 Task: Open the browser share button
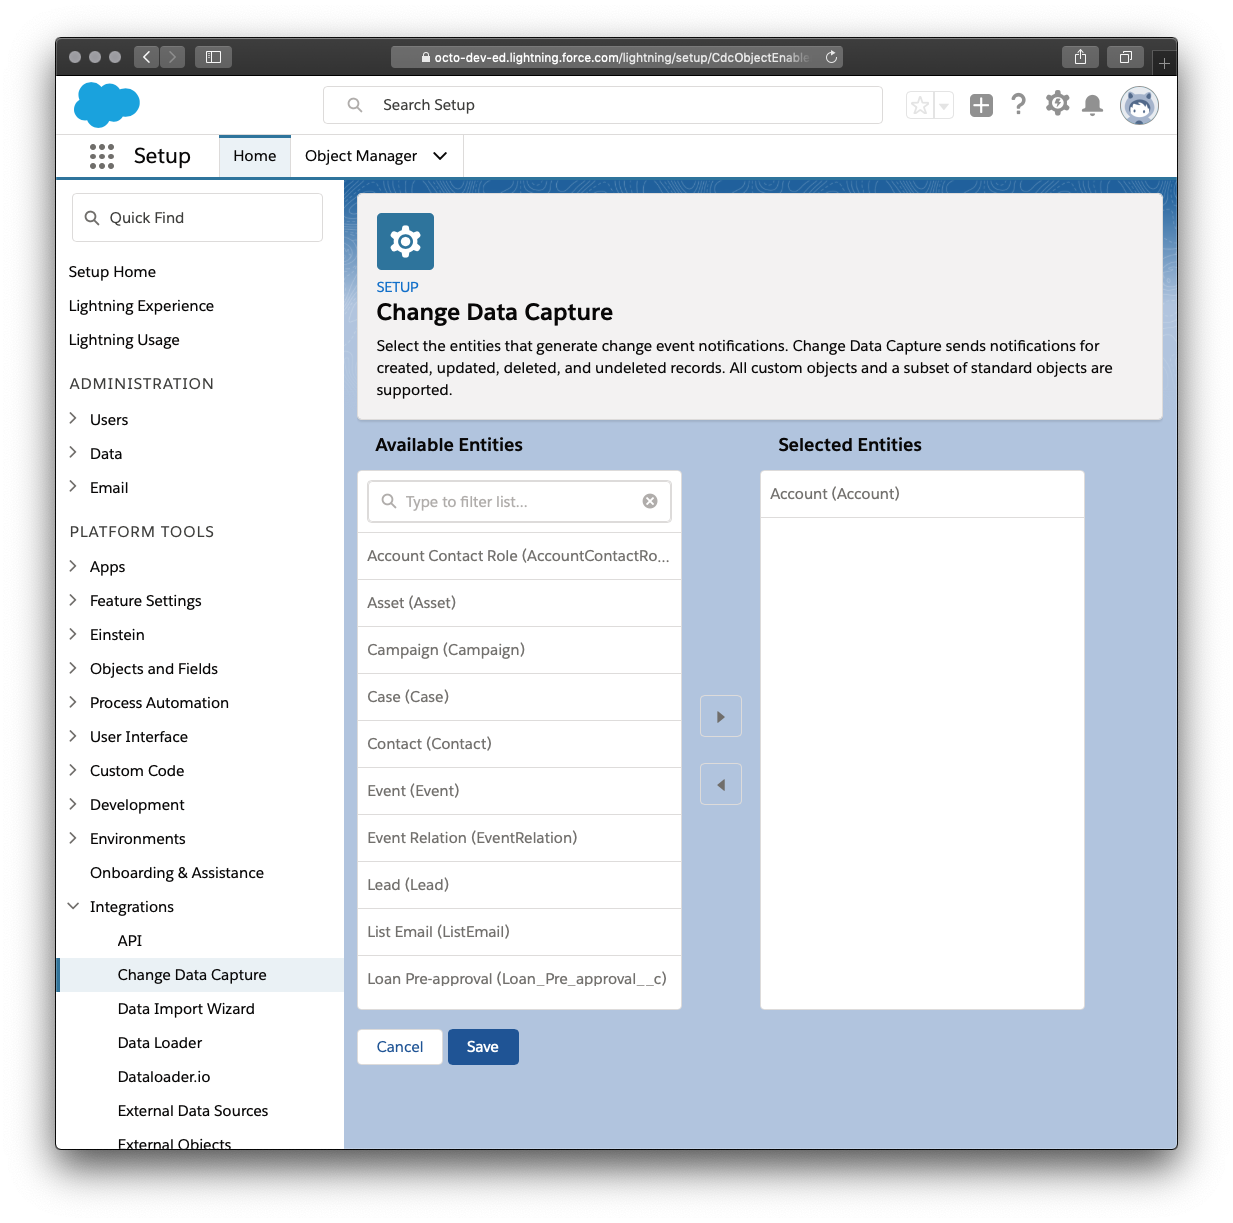(x=1080, y=57)
